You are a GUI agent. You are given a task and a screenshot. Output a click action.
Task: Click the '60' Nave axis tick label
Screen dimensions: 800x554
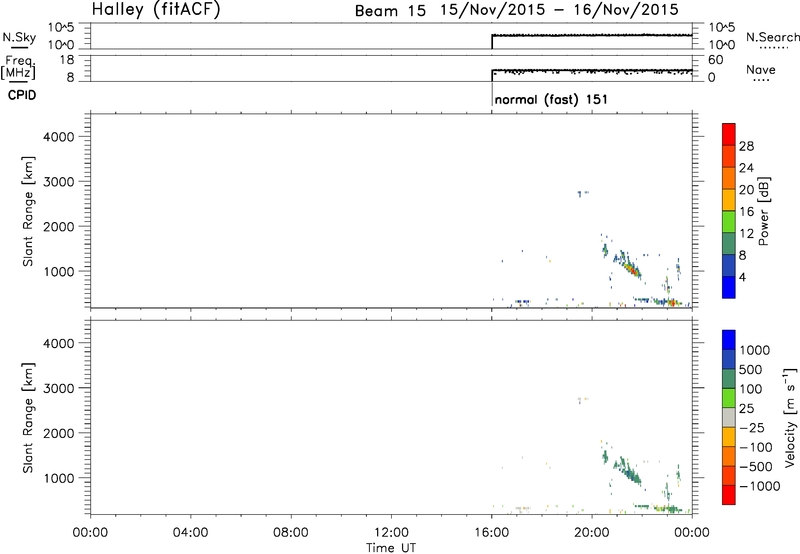(715, 60)
